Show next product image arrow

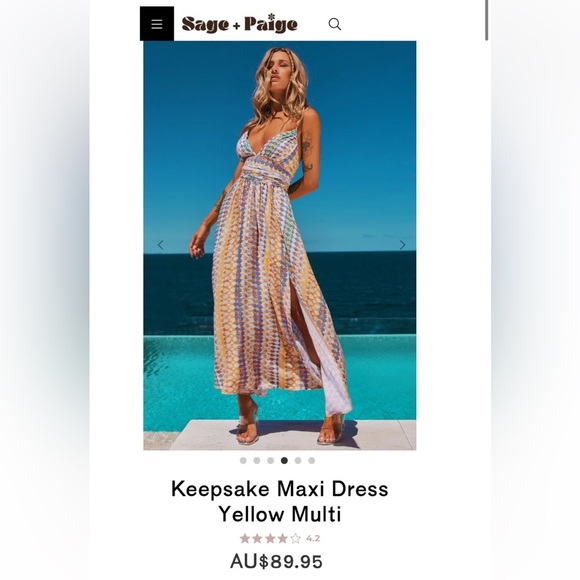pyautogui.click(x=402, y=245)
